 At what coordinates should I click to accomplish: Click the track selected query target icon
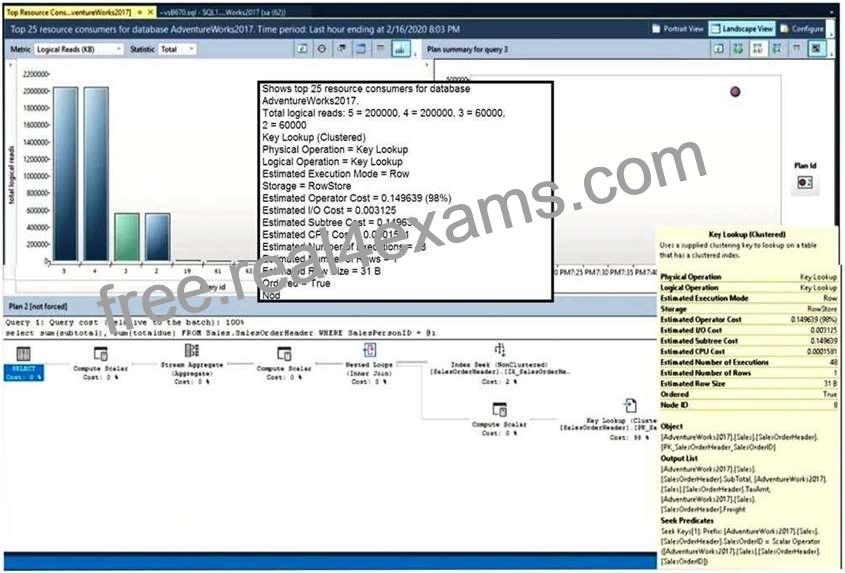[322, 49]
